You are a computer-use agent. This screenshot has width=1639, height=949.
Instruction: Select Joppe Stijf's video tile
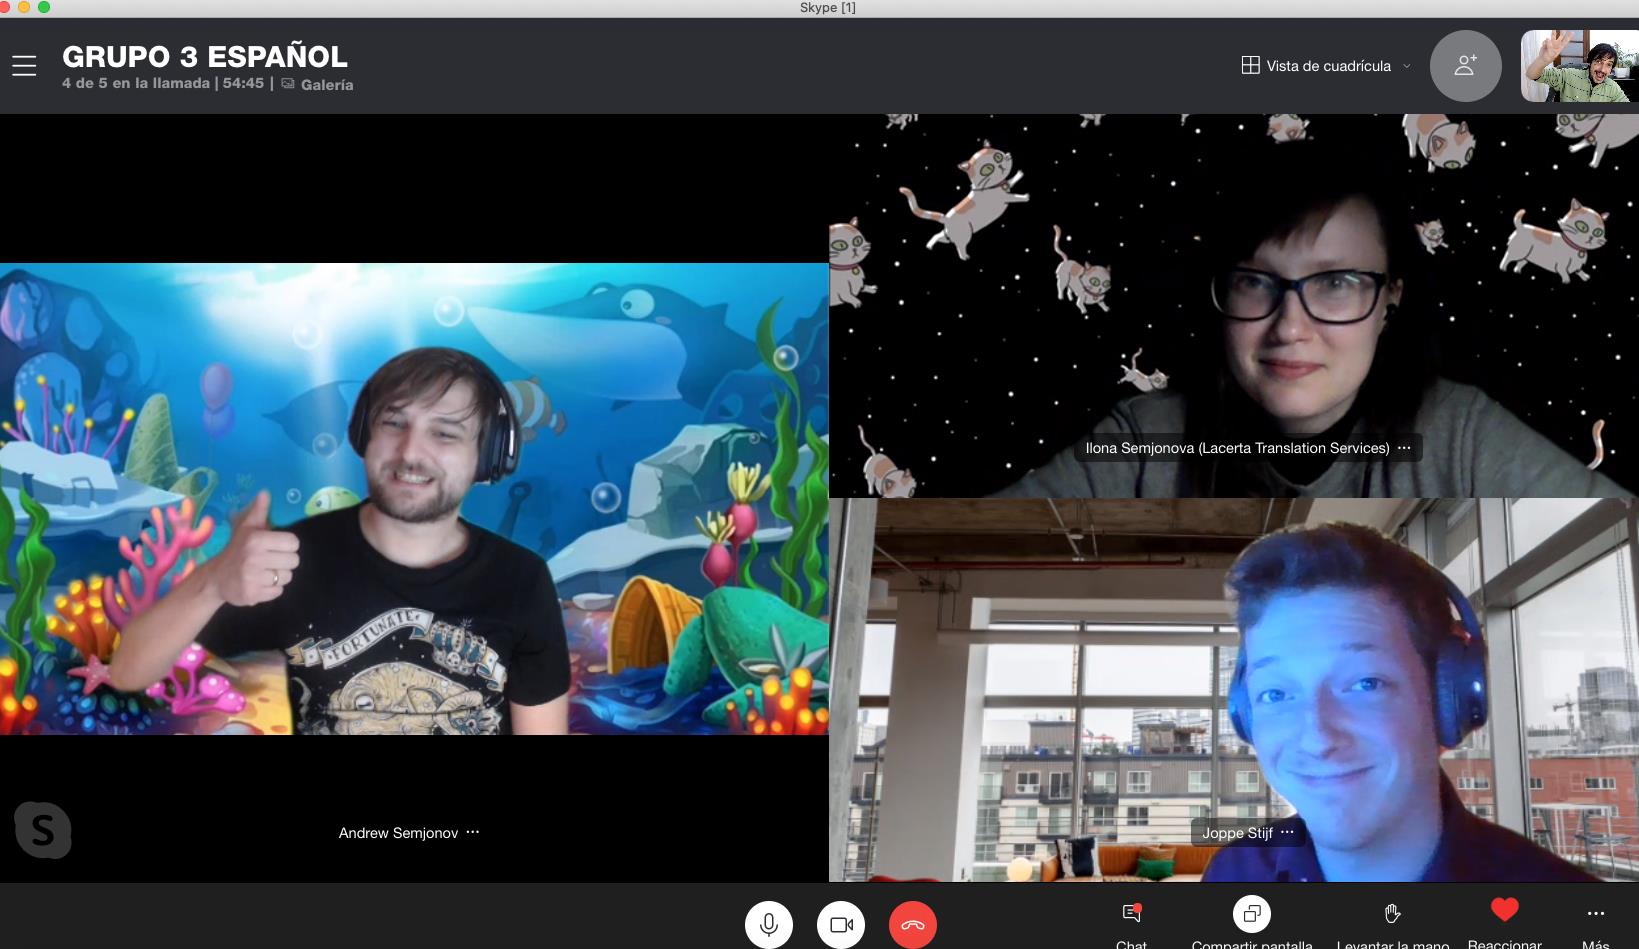[x=1233, y=690]
